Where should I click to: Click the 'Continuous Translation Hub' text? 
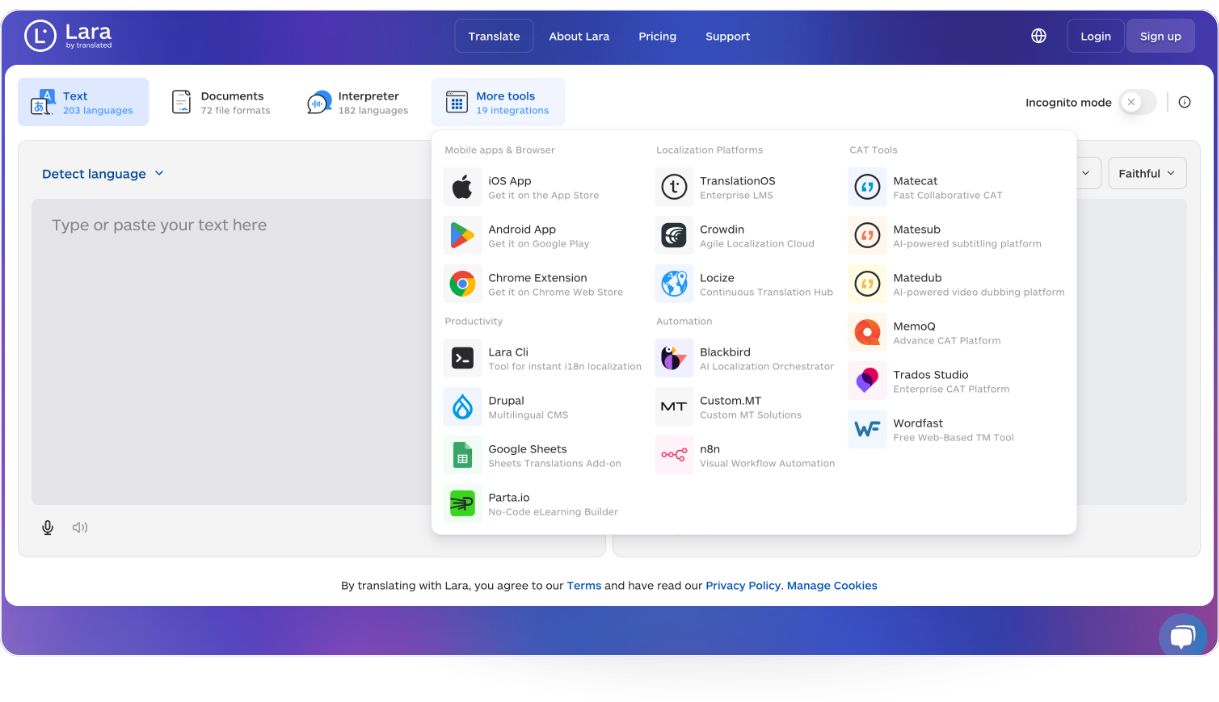pos(766,292)
